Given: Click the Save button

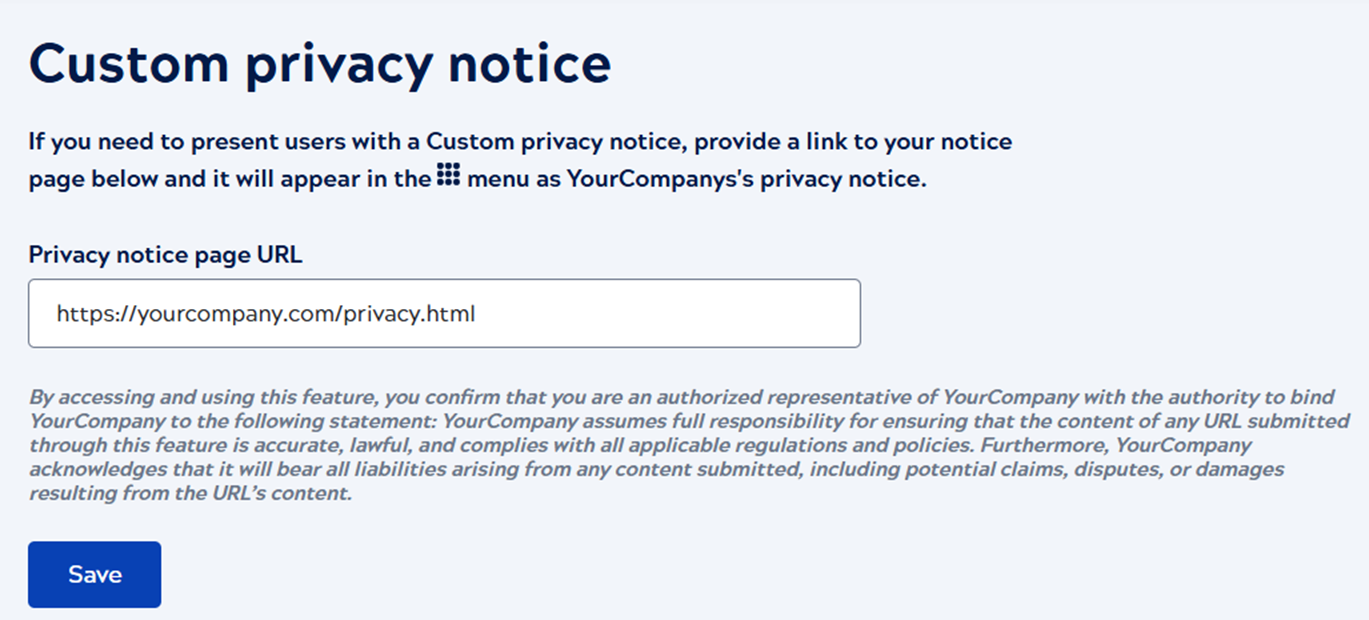Looking at the screenshot, I should click(94, 574).
